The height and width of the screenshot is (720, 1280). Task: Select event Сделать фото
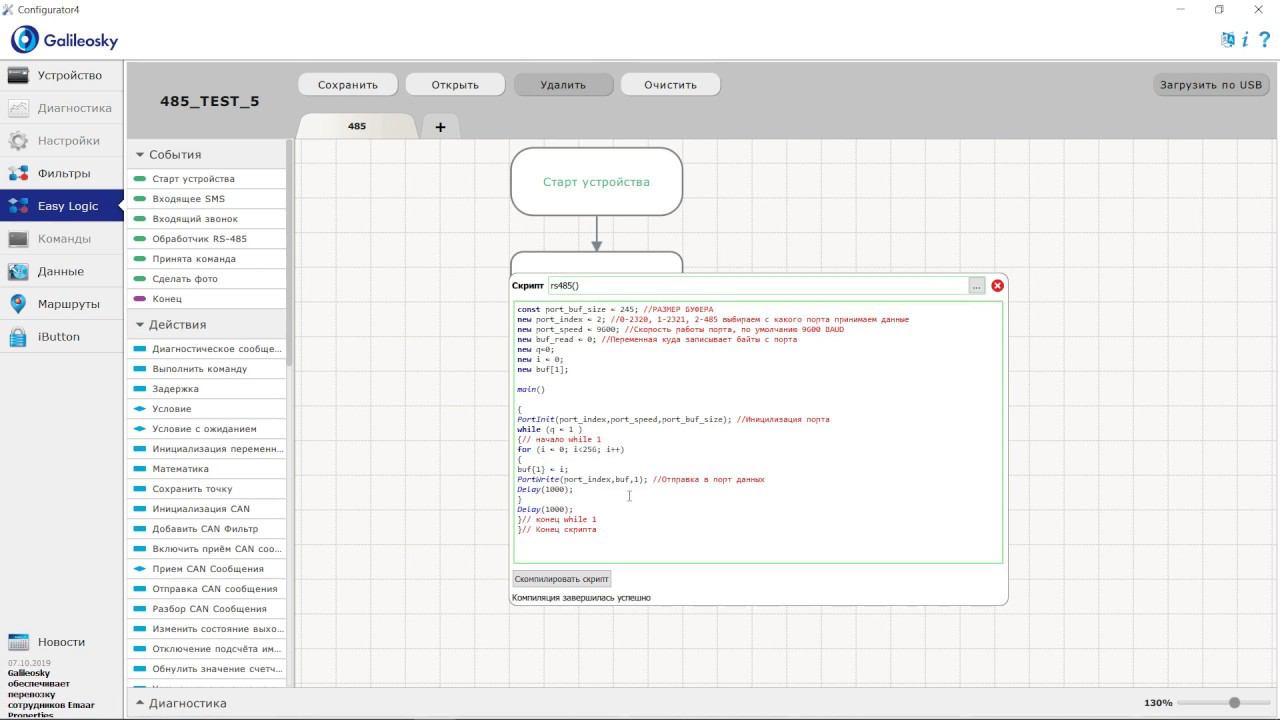[206, 279]
